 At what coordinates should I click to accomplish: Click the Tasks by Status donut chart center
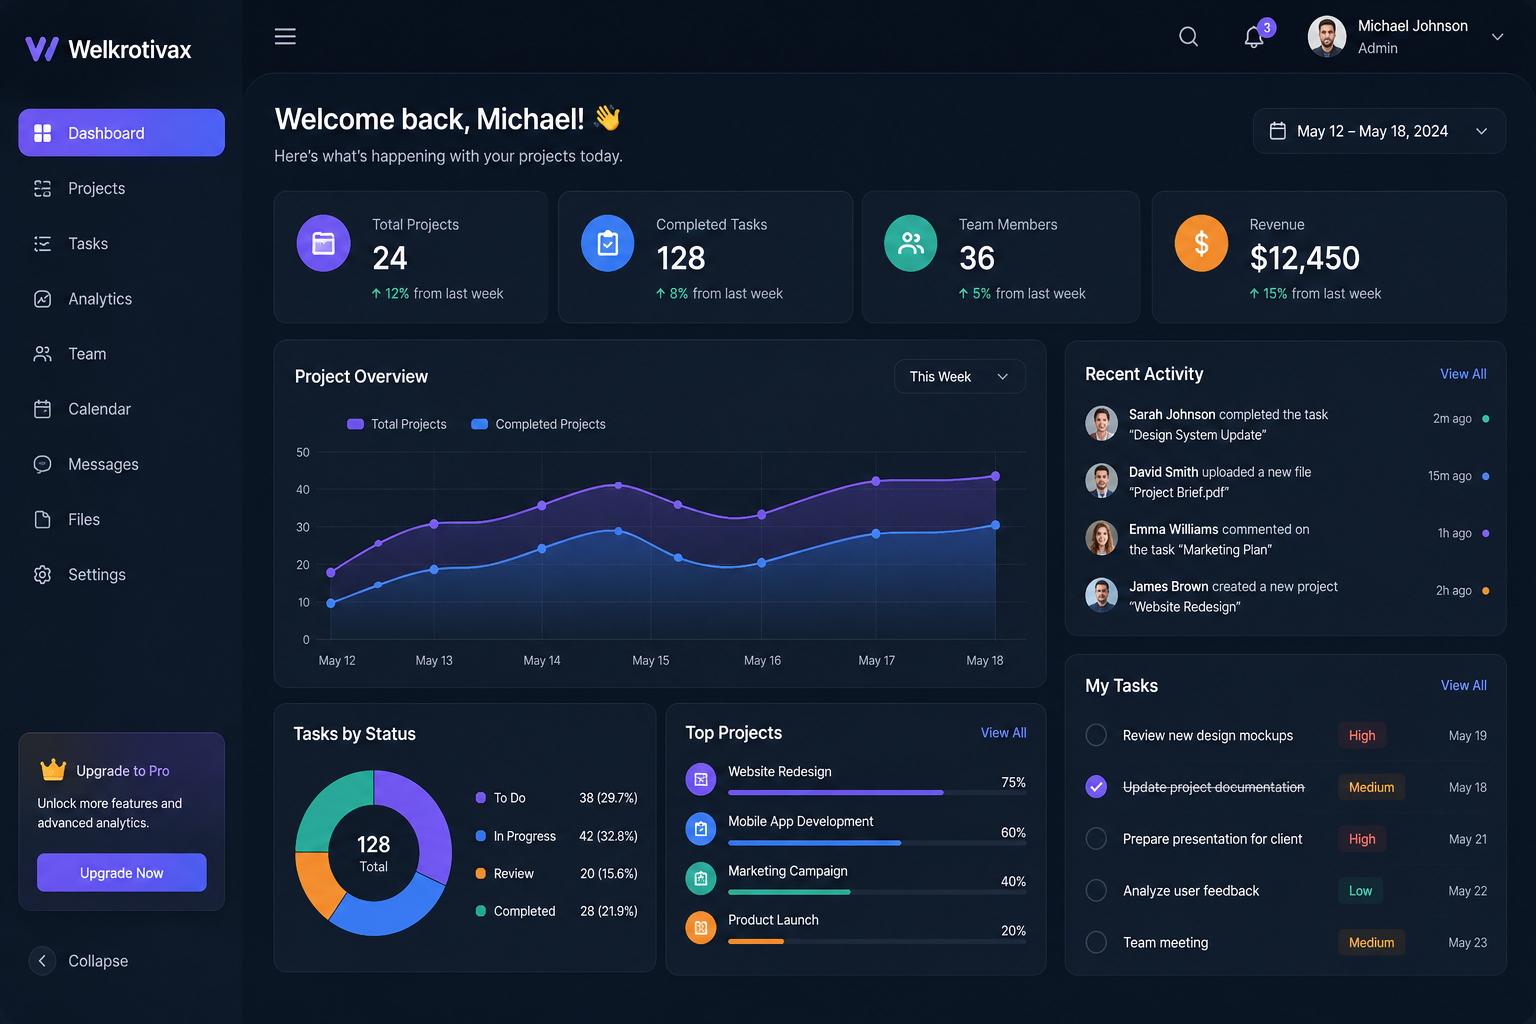point(374,853)
